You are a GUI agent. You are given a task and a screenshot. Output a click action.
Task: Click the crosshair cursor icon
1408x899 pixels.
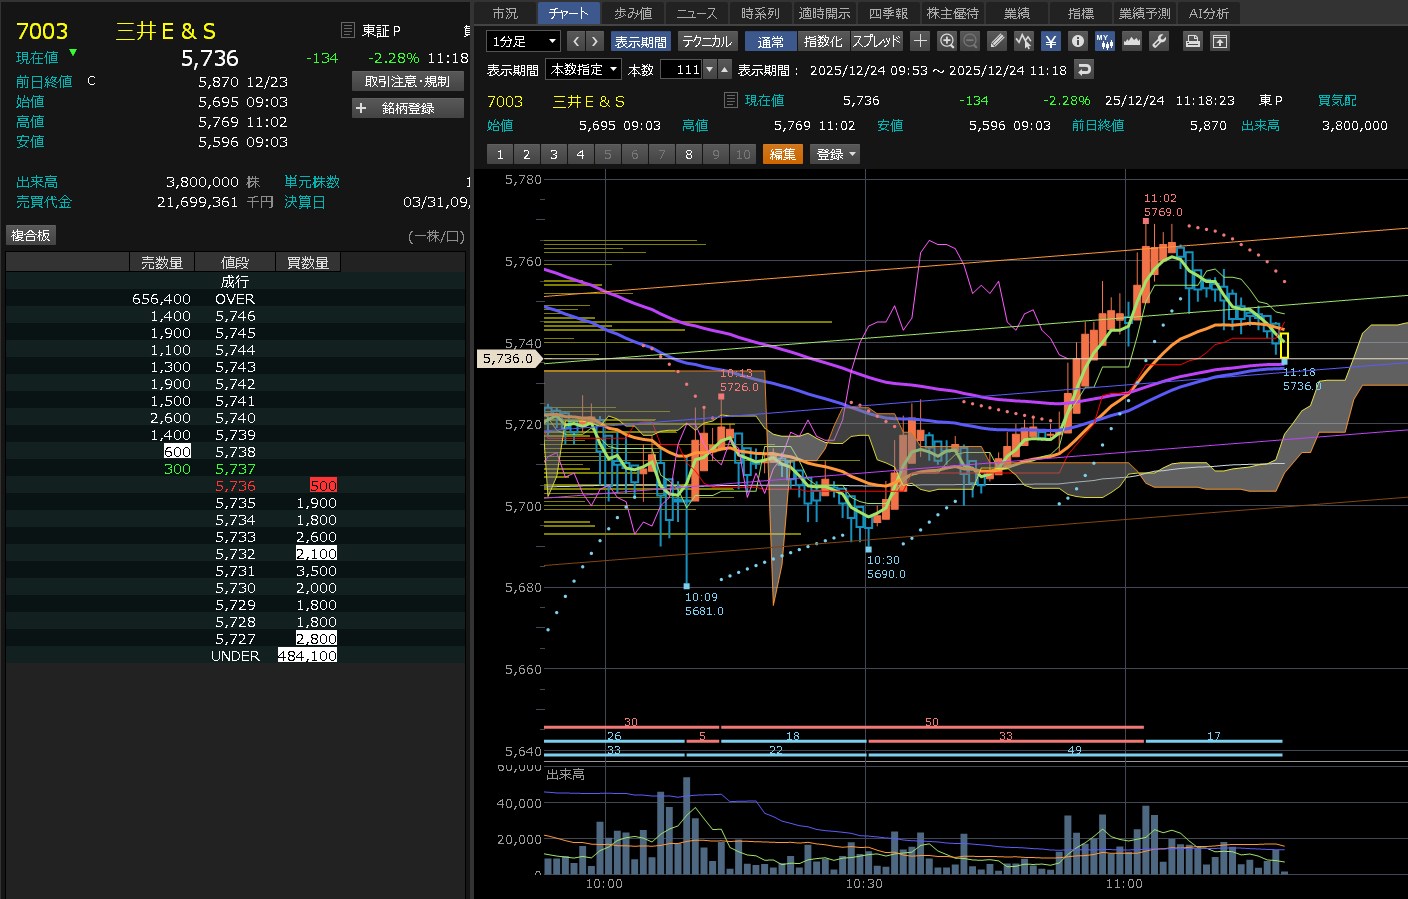[920, 41]
